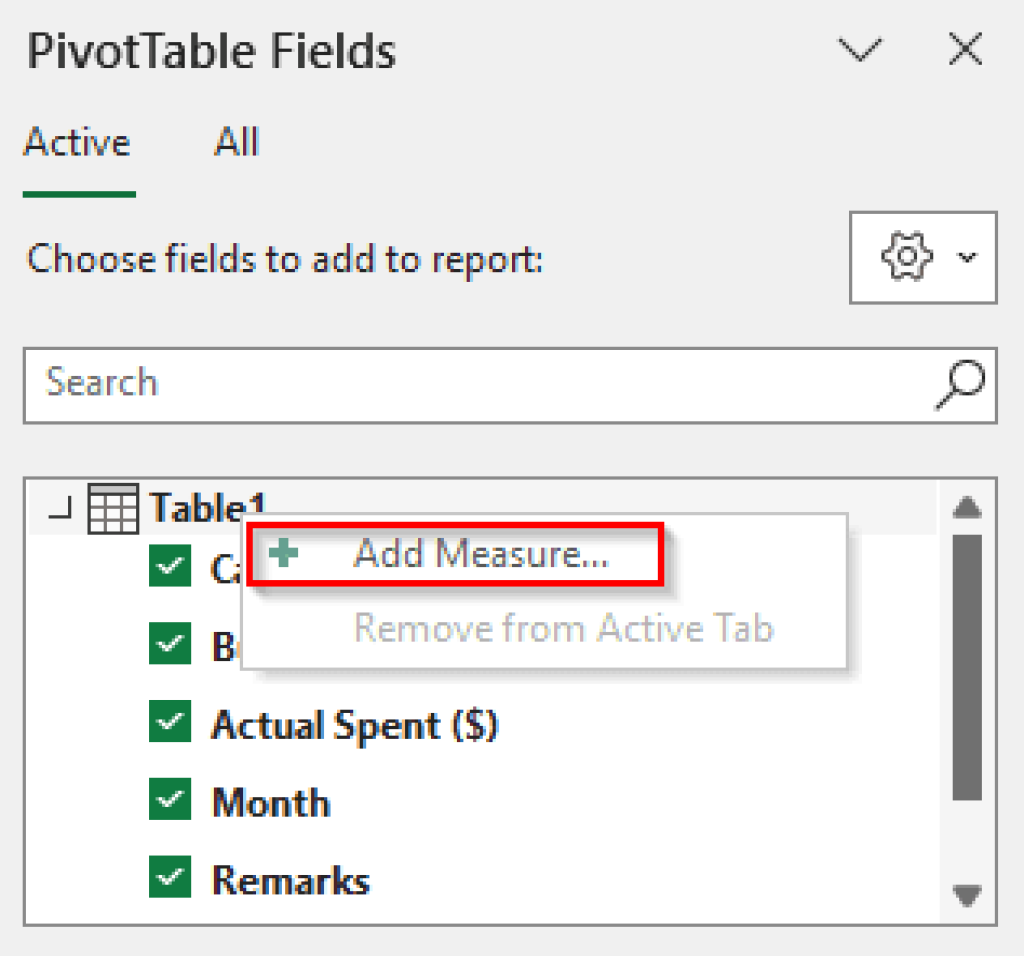Viewport: 1024px width, 956px height.
Task: Collapse the Table1 field list
Action: coord(57,507)
